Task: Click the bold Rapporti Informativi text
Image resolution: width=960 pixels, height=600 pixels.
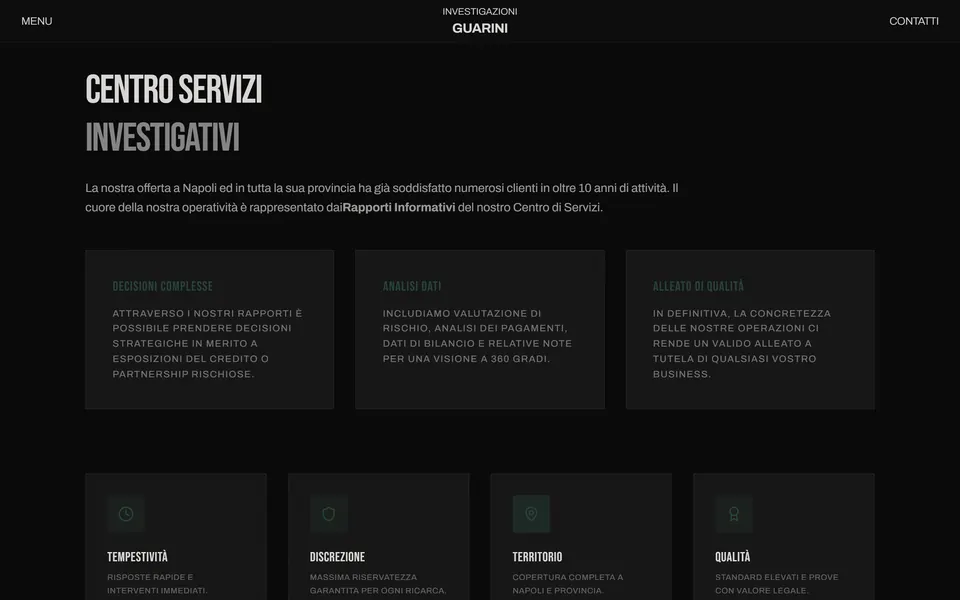Action: tap(399, 208)
